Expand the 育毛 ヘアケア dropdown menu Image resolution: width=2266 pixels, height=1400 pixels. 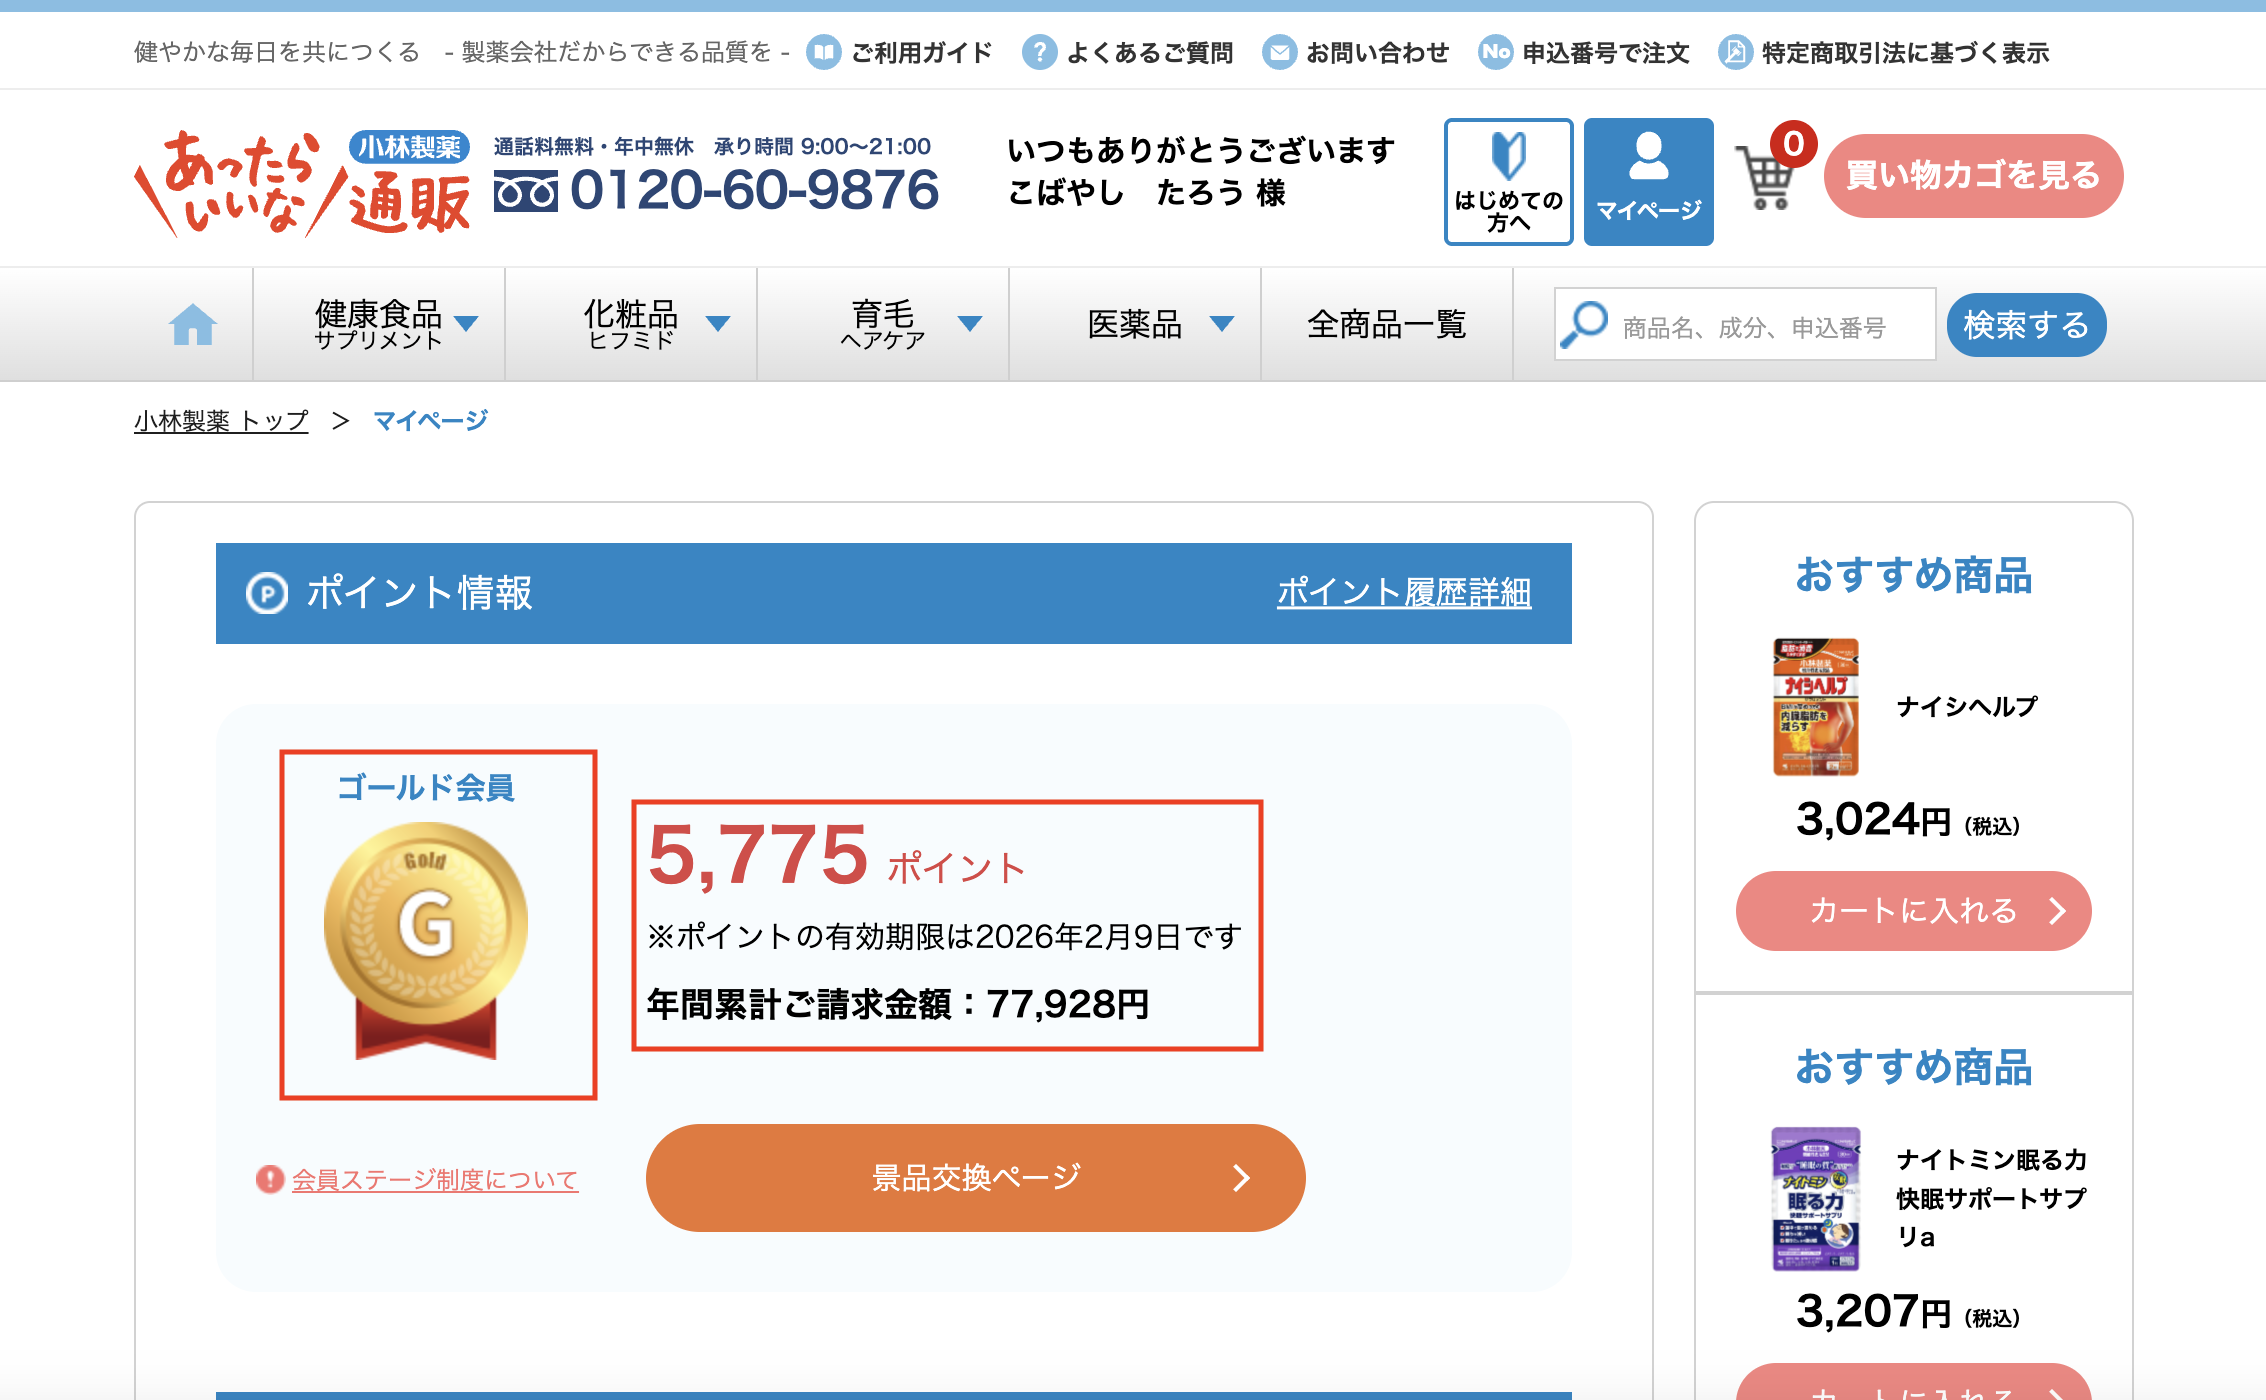pyautogui.click(x=883, y=324)
